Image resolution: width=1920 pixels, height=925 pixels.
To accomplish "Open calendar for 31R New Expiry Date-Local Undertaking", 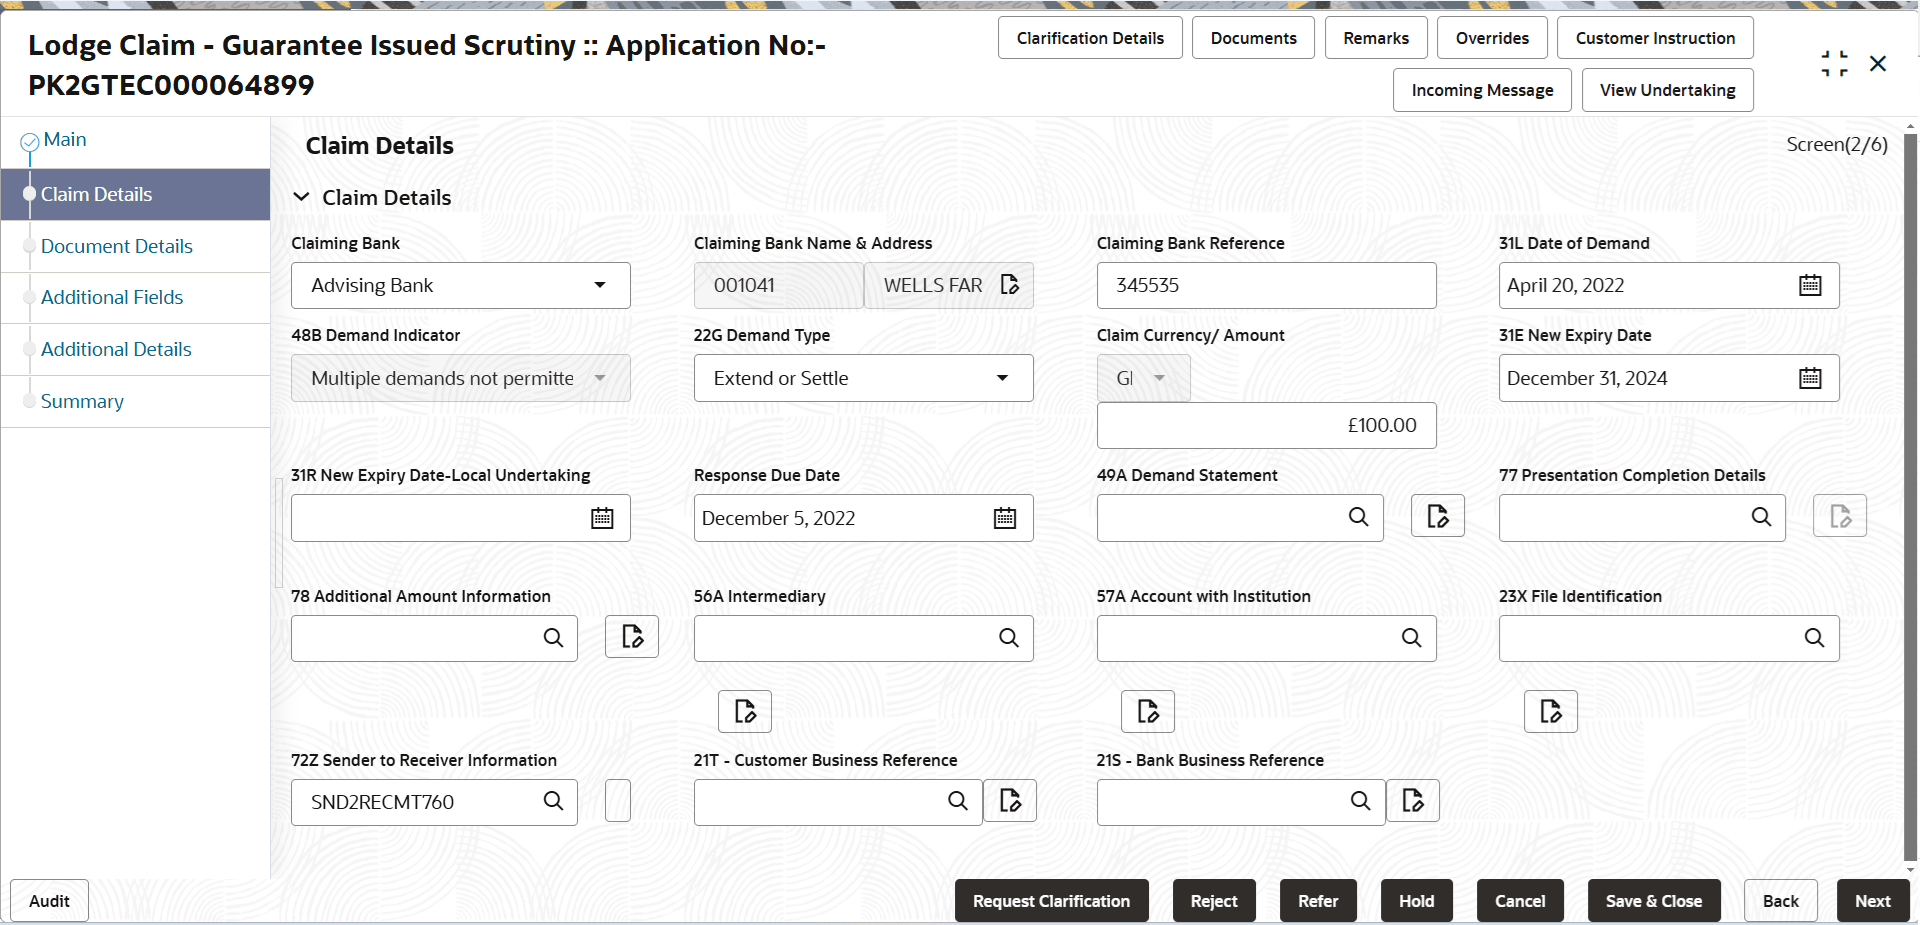I will pos(601,518).
